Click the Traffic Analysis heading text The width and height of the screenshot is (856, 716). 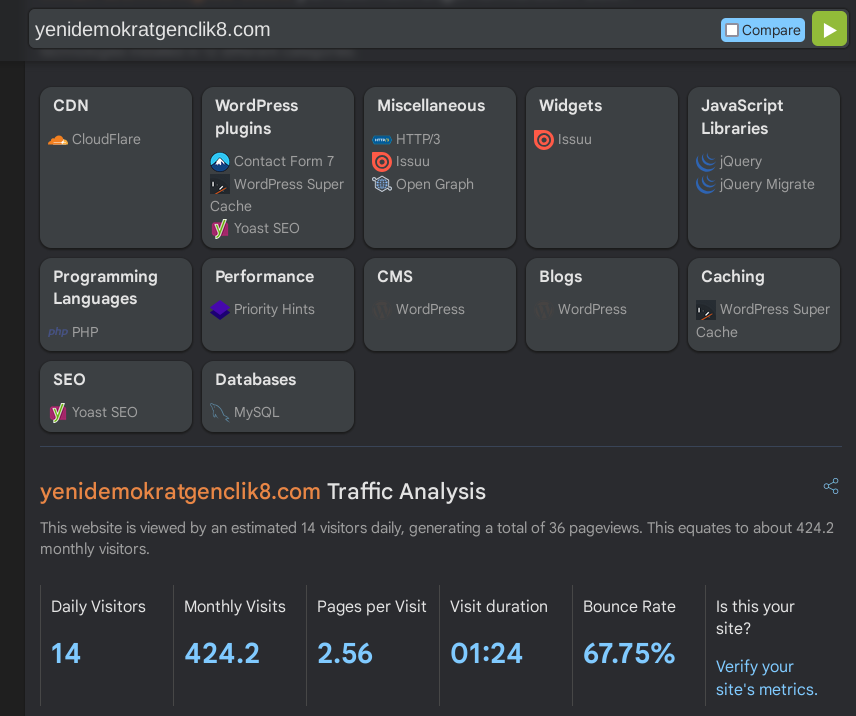click(x=406, y=492)
